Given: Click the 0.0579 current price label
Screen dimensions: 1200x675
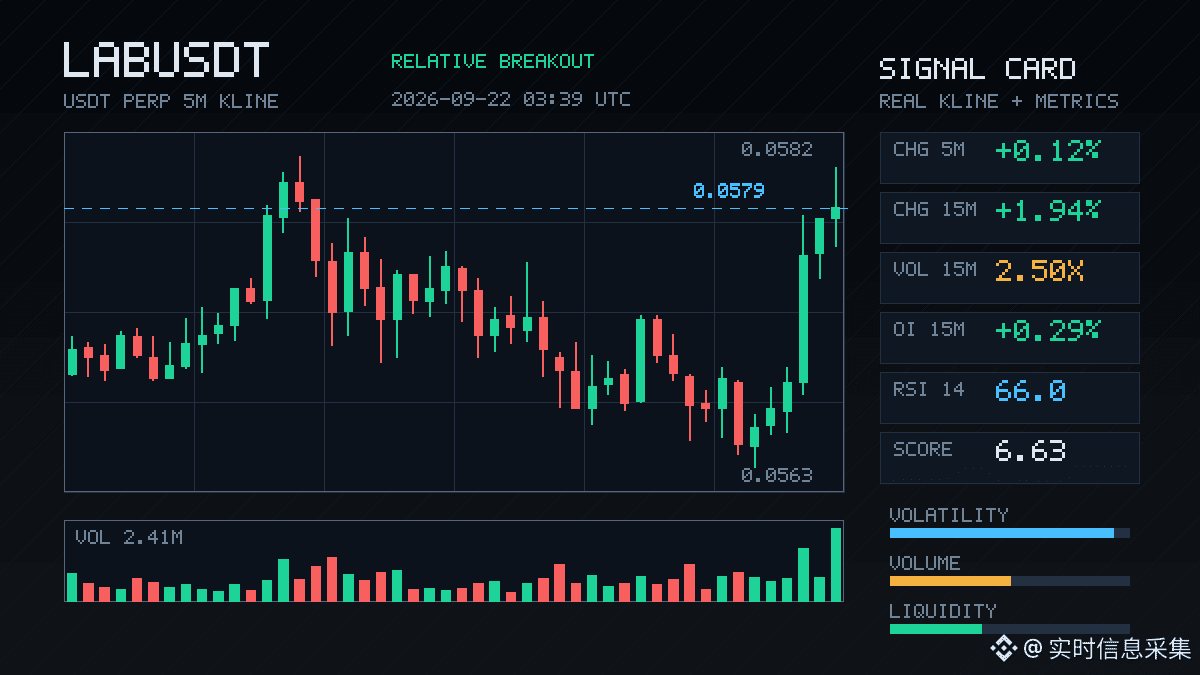Looking at the screenshot, I should (728, 190).
